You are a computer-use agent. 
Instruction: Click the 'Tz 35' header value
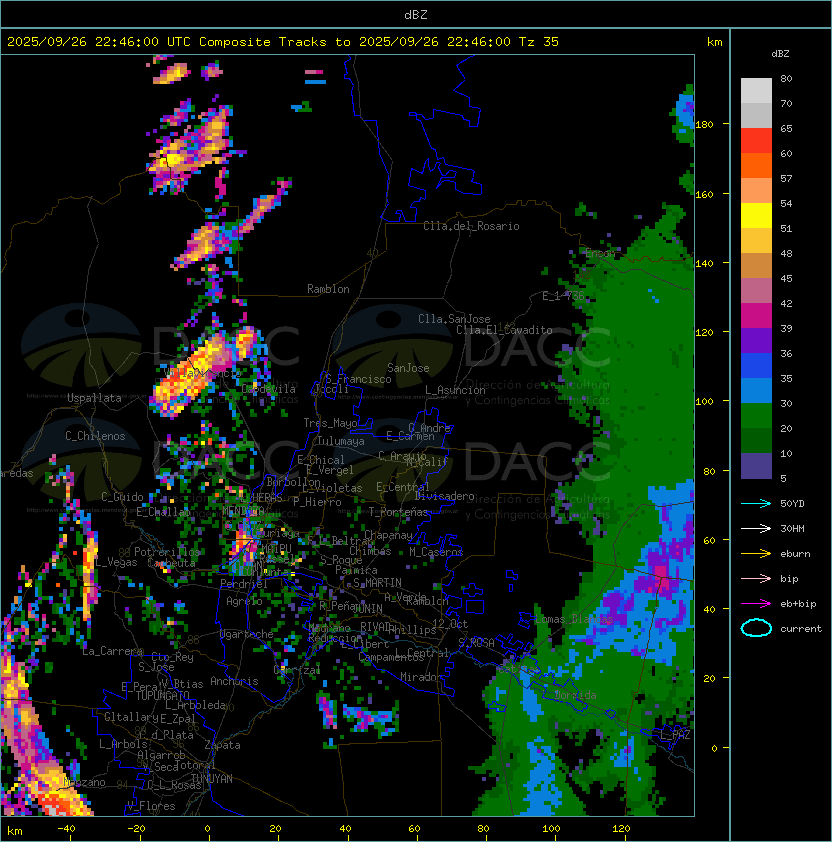[x=539, y=42]
